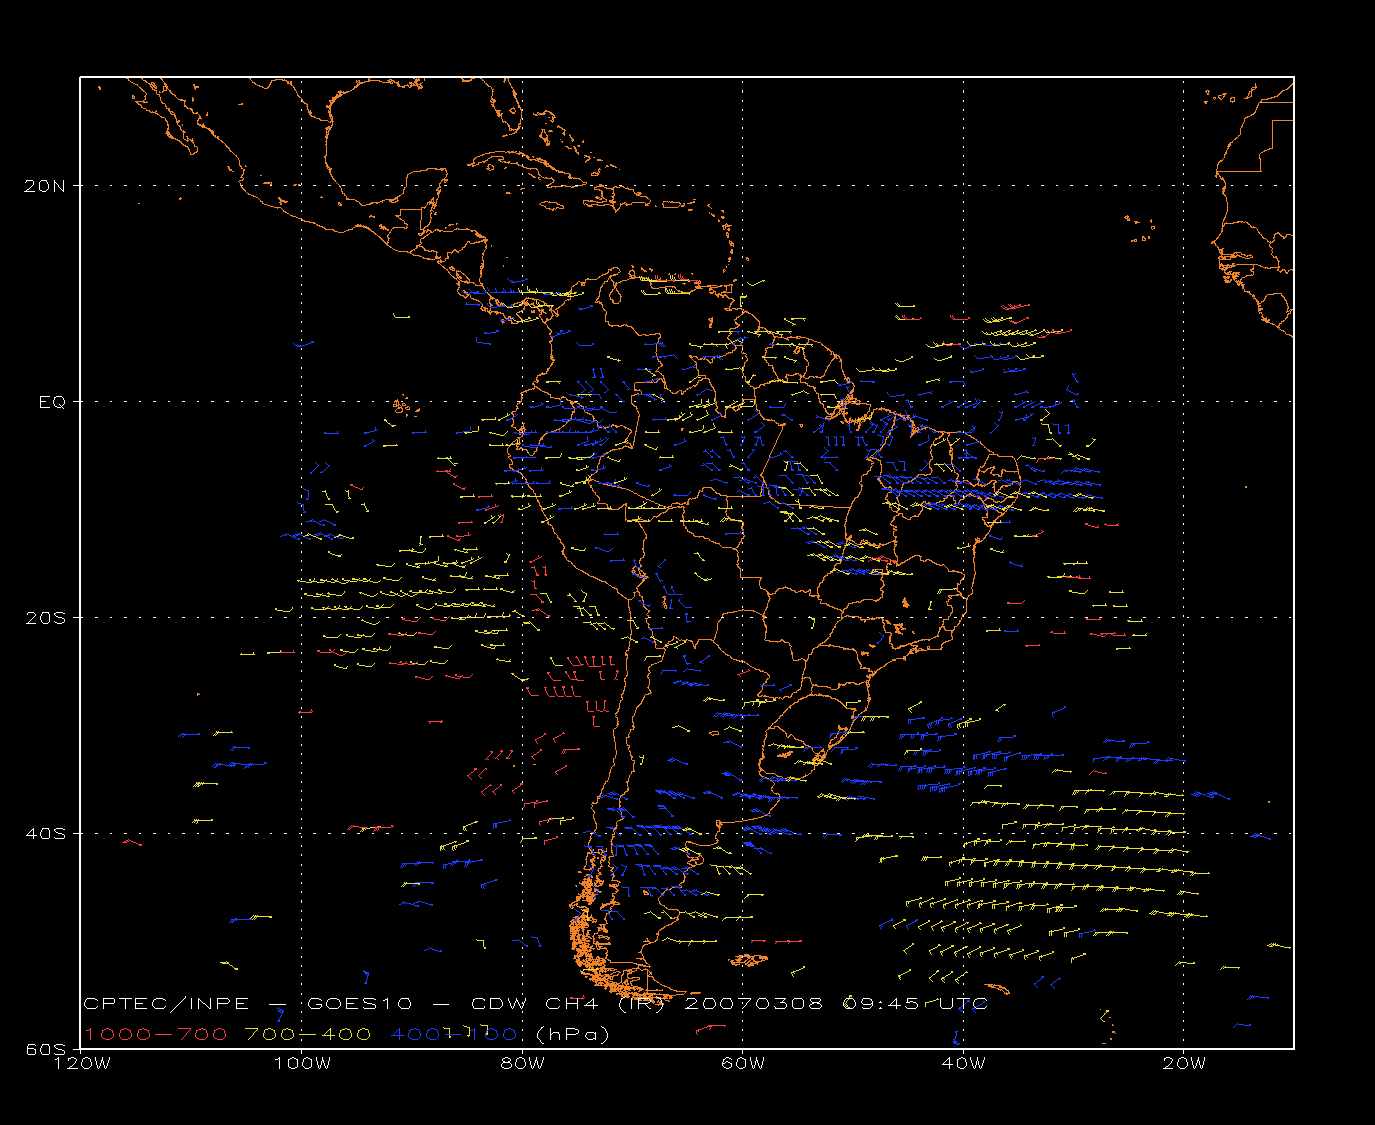
Task: Click the EQ latitude axis label
Action: 52,402
